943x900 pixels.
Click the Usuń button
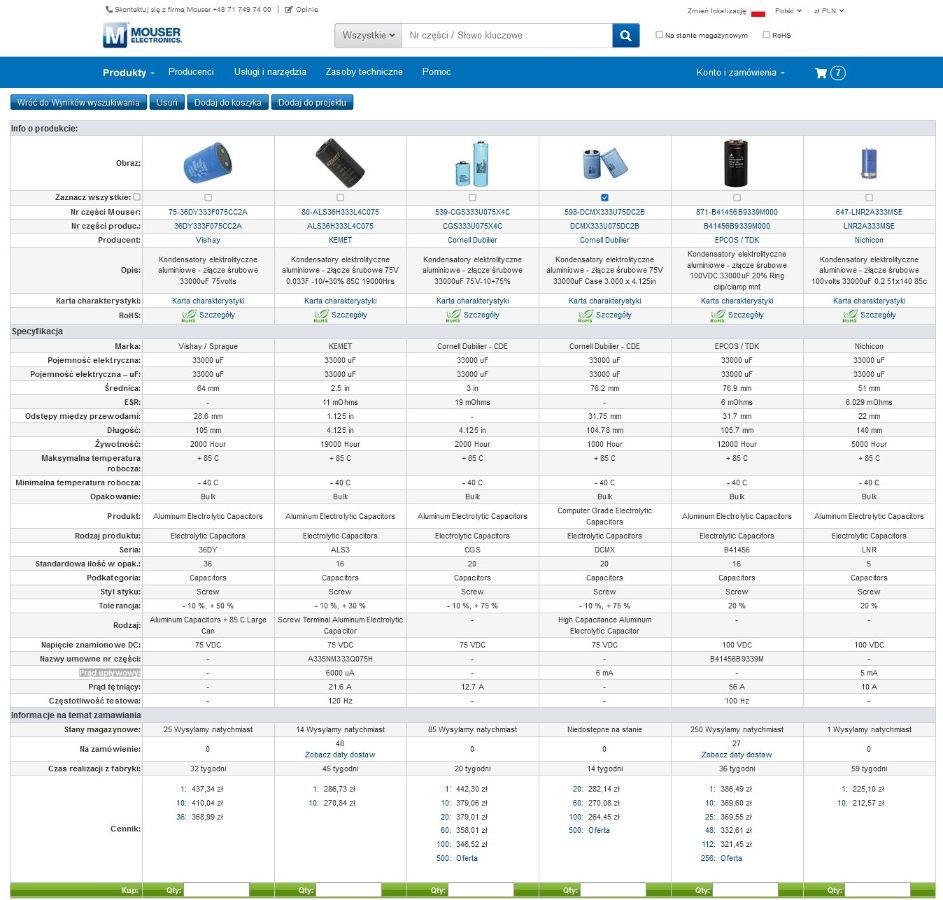[x=167, y=103]
